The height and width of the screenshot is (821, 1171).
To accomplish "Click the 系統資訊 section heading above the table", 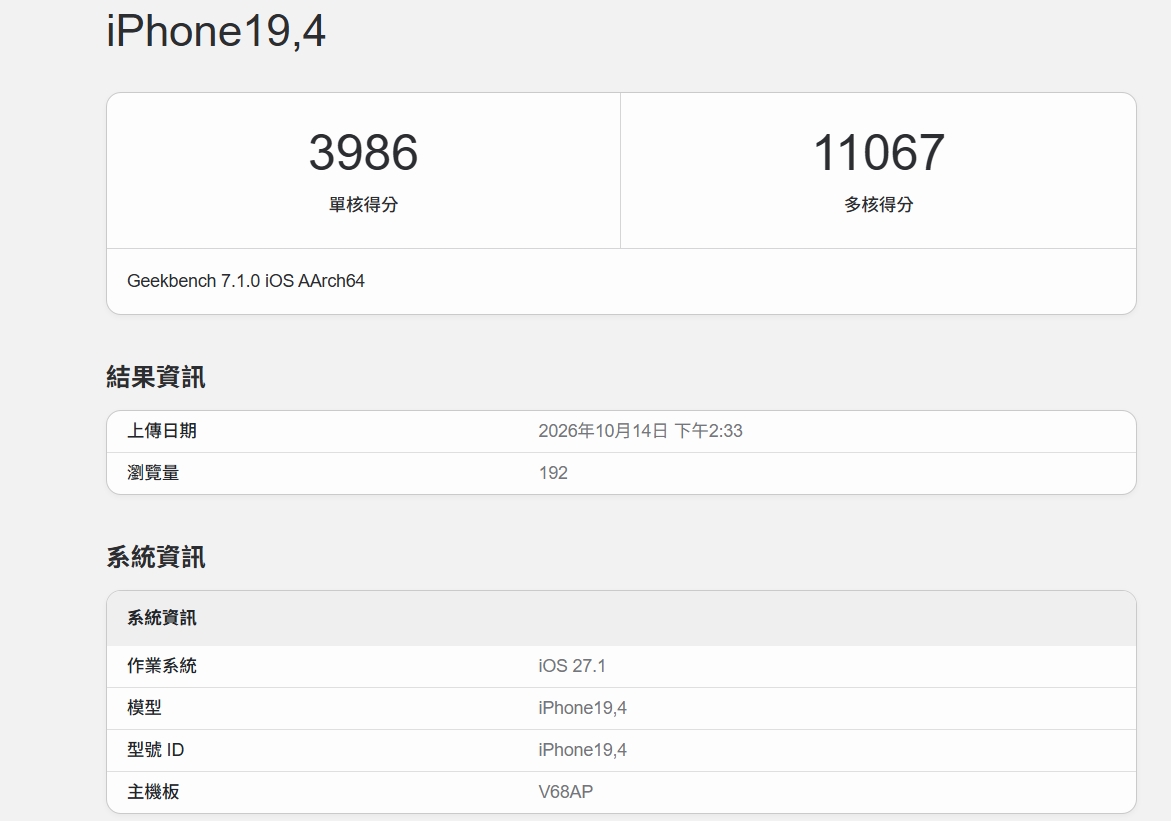I will 155,557.
